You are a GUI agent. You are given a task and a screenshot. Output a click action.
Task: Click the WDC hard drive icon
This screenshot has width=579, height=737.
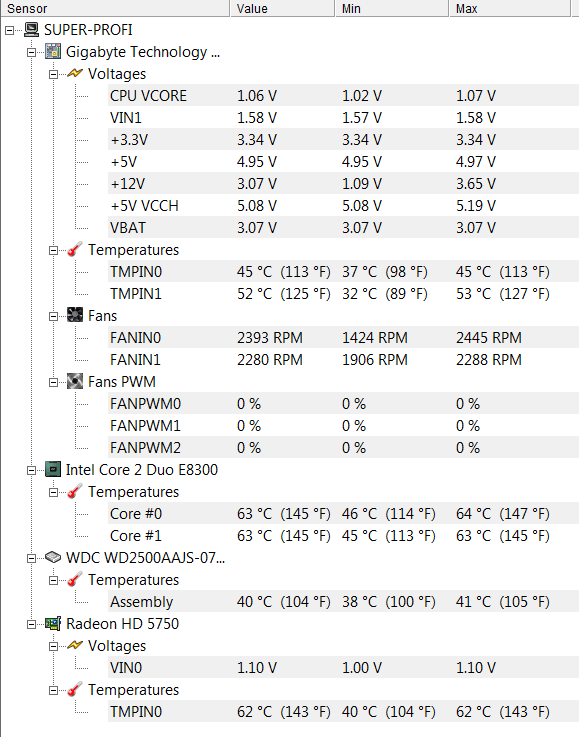tap(53, 557)
